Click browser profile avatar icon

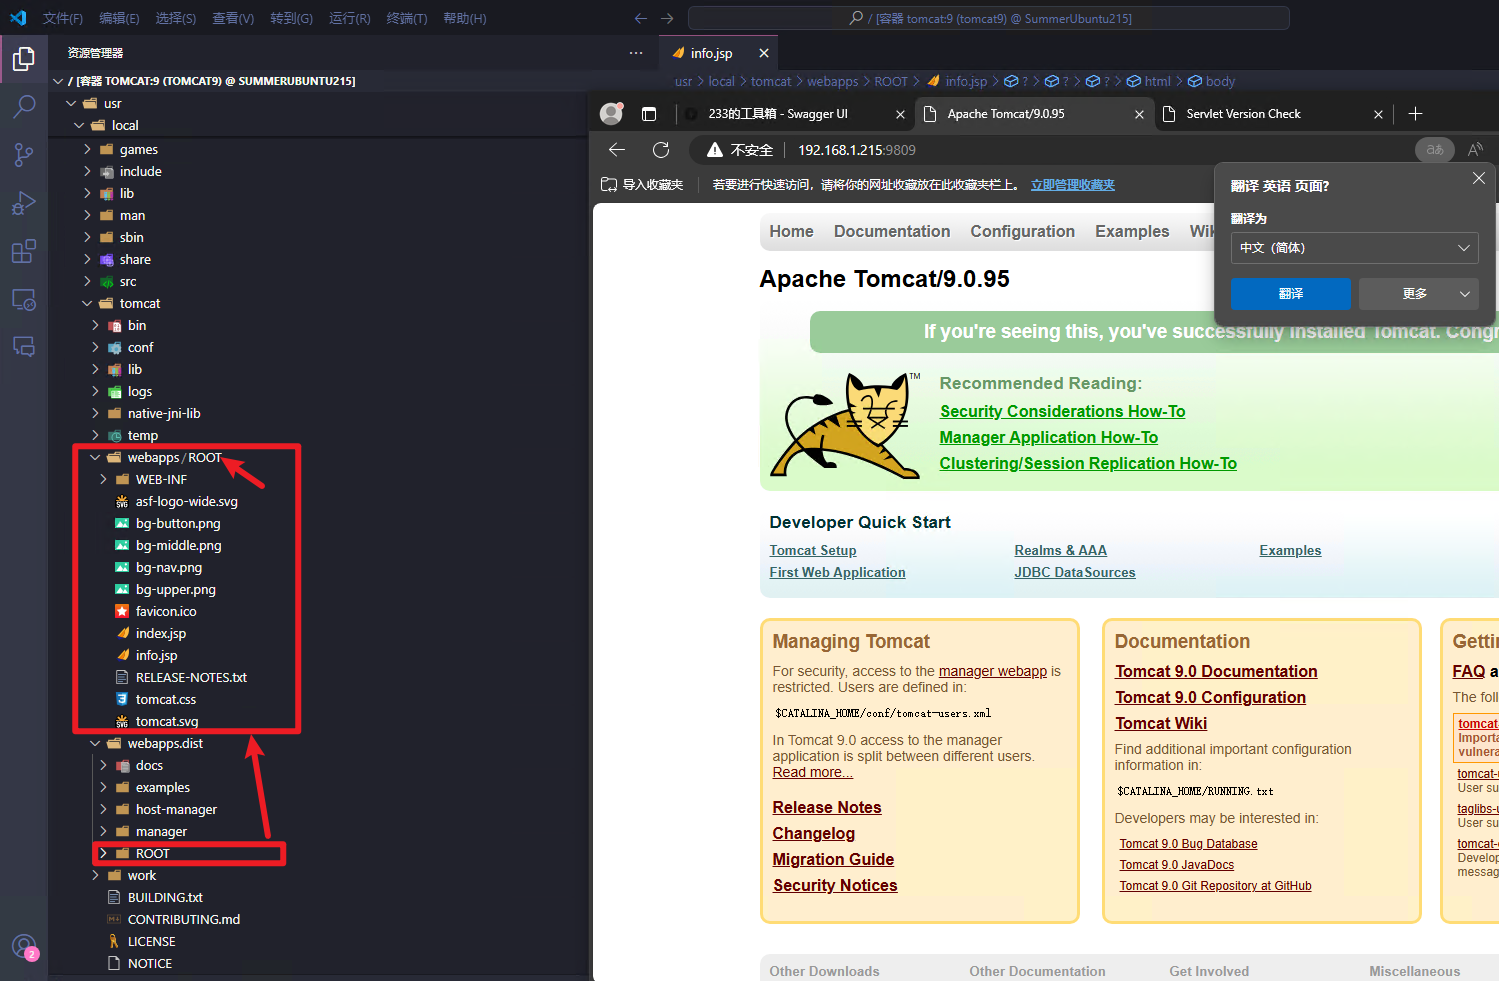click(612, 114)
